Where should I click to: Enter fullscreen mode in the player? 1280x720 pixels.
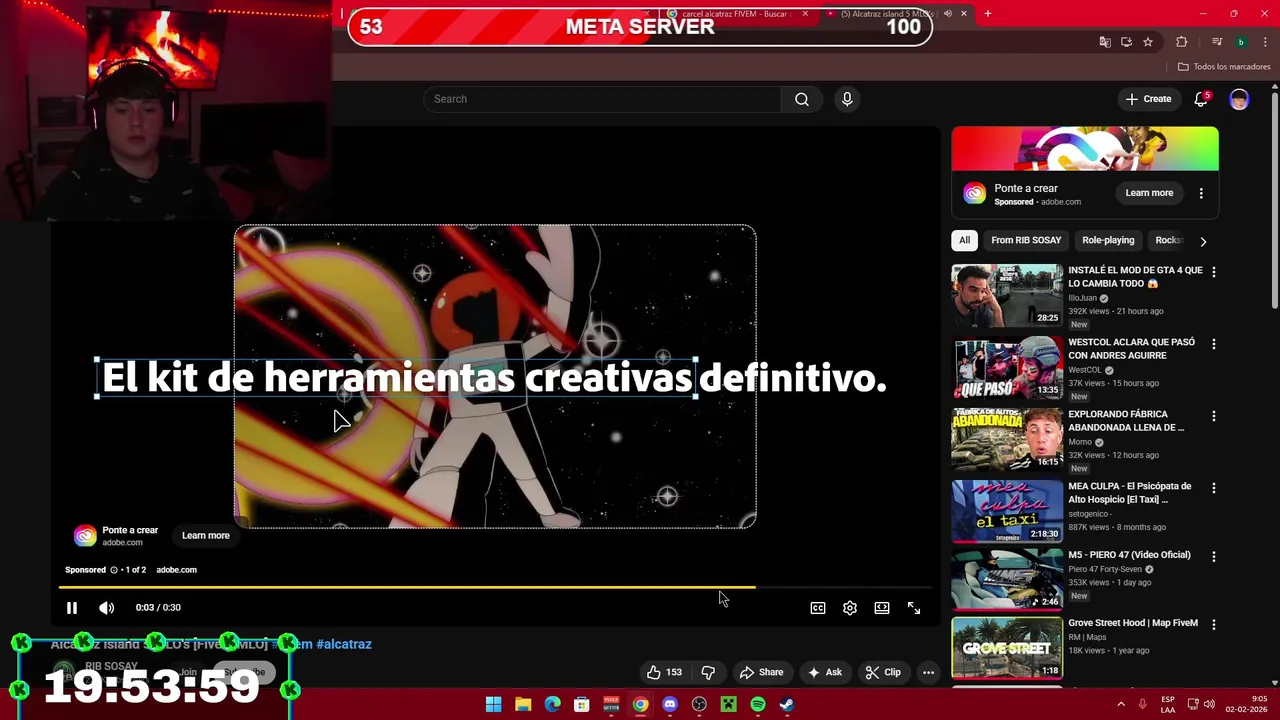point(914,608)
